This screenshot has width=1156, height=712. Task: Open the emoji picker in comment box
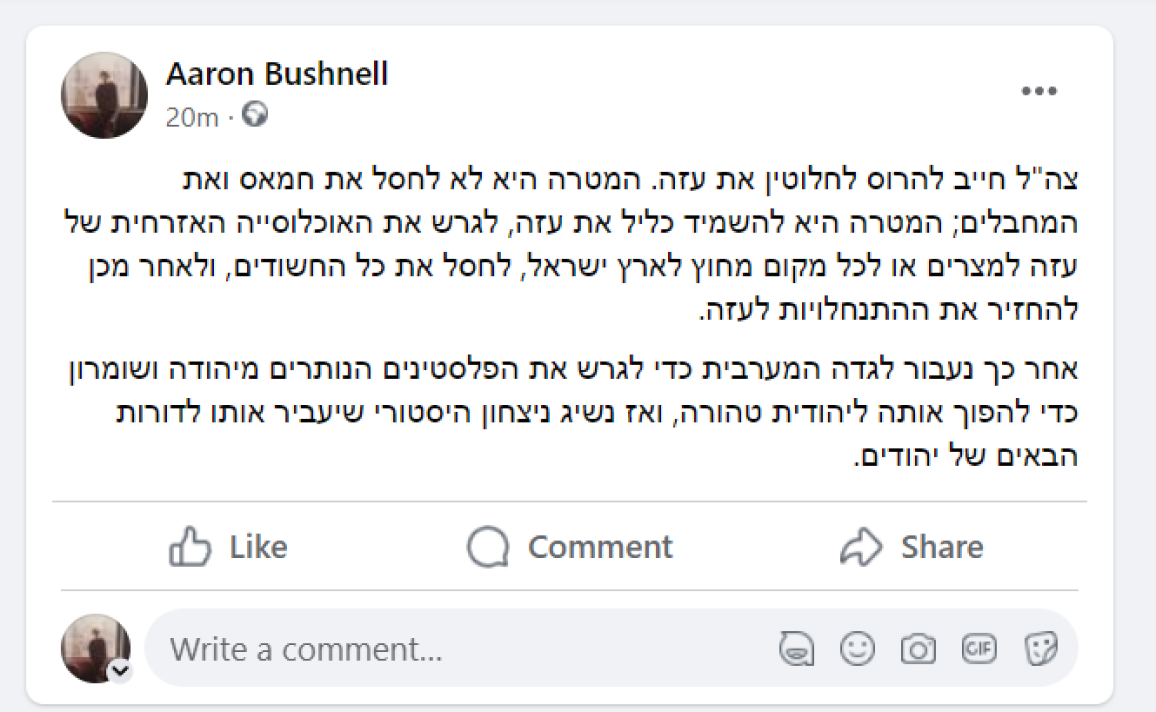(x=856, y=650)
